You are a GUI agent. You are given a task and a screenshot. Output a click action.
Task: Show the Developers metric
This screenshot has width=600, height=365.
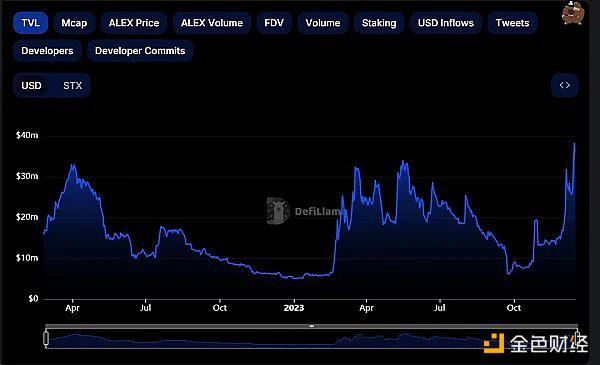(47, 51)
